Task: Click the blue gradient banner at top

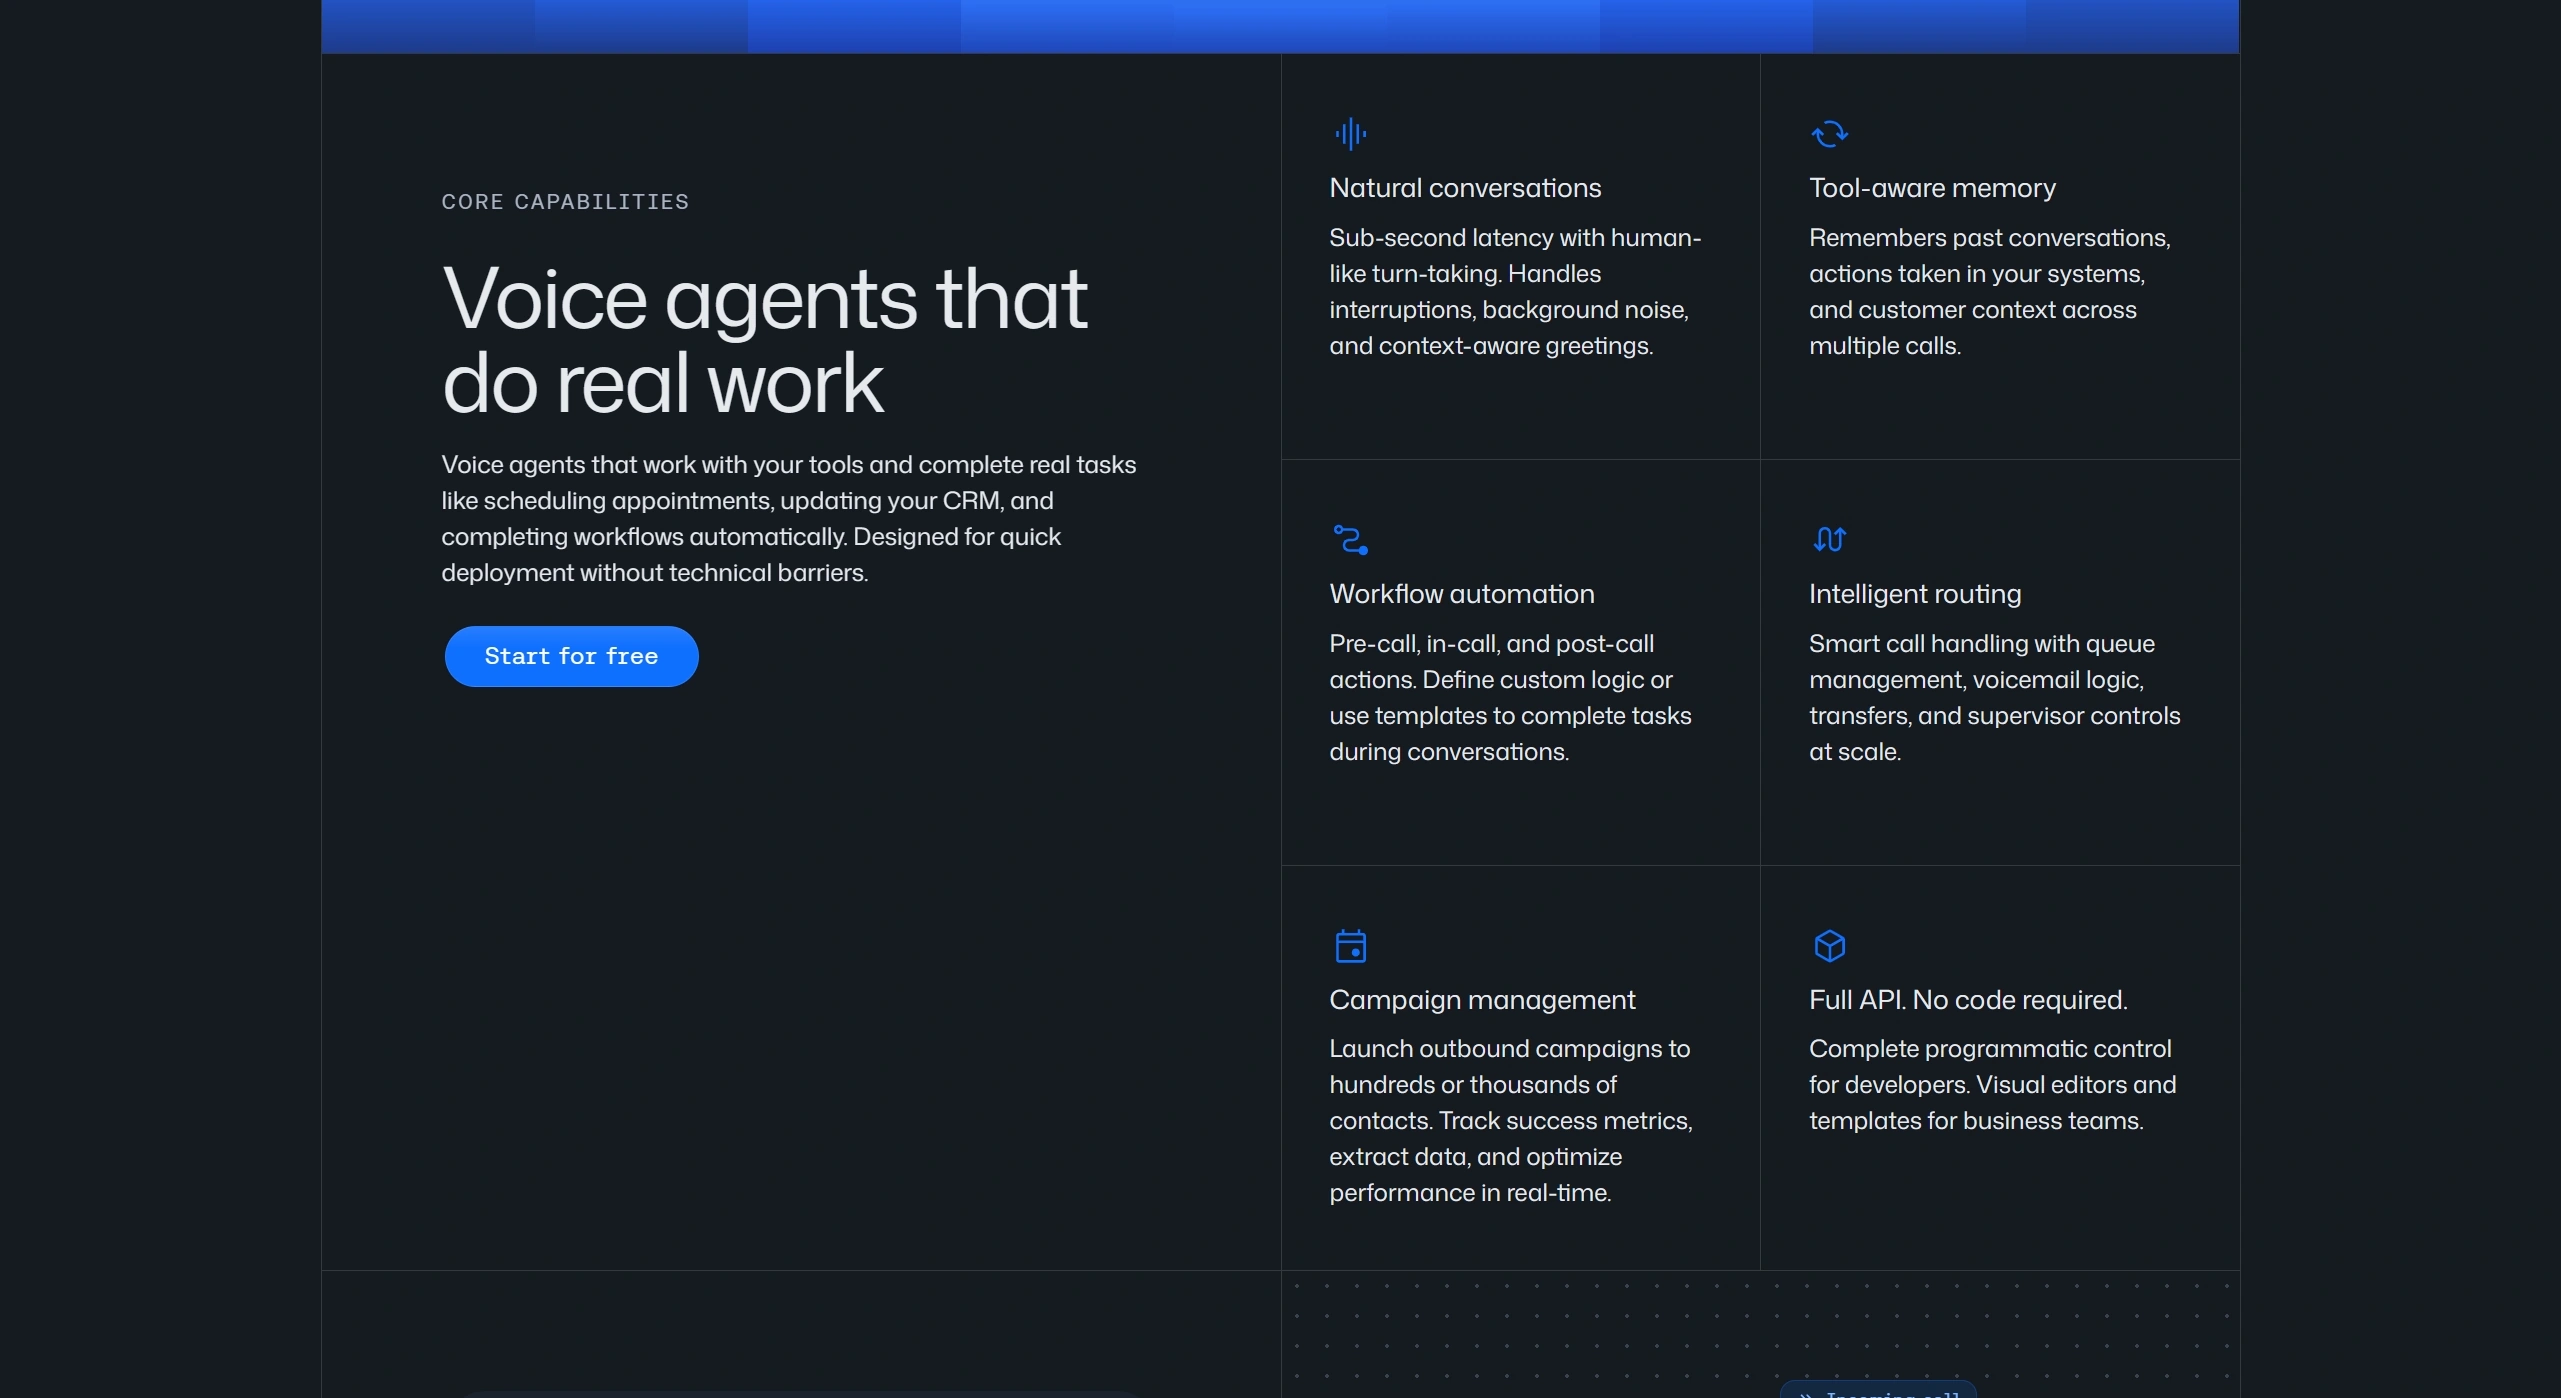Action: (1280, 26)
